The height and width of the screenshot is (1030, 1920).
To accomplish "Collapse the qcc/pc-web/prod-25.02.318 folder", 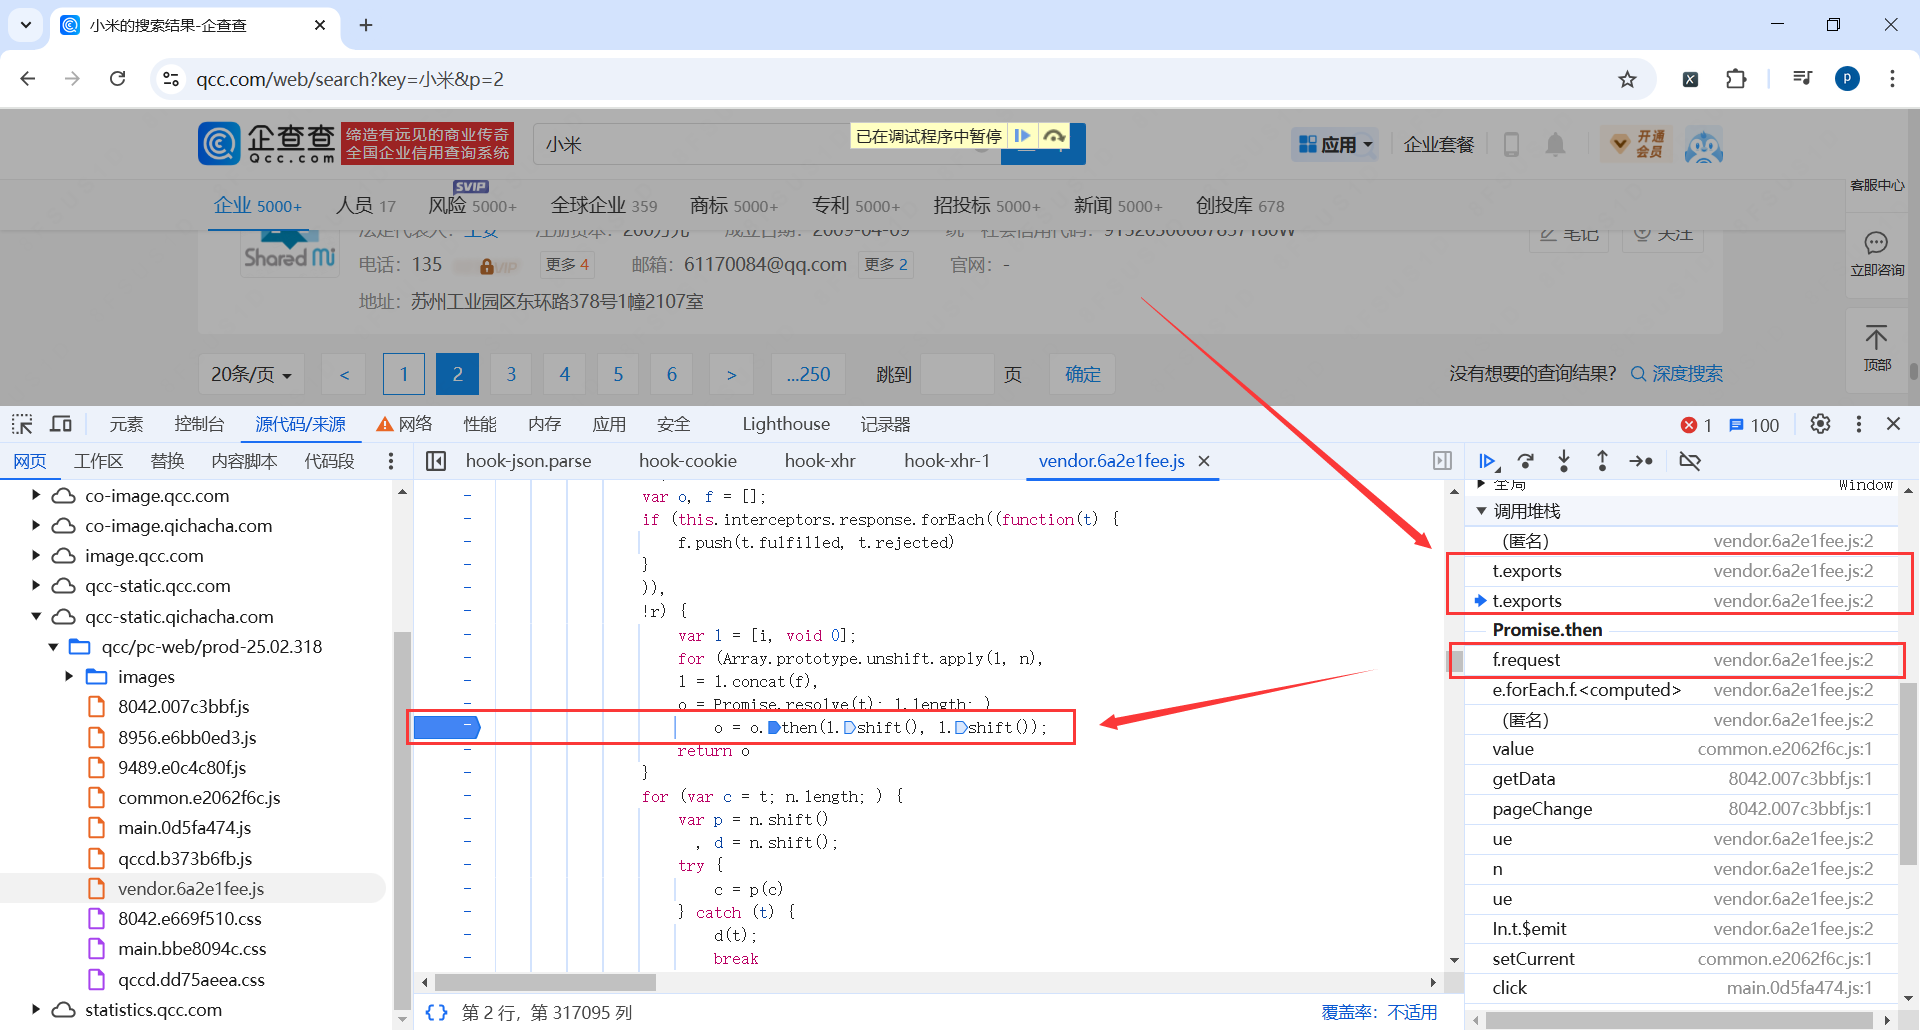I will [53, 647].
